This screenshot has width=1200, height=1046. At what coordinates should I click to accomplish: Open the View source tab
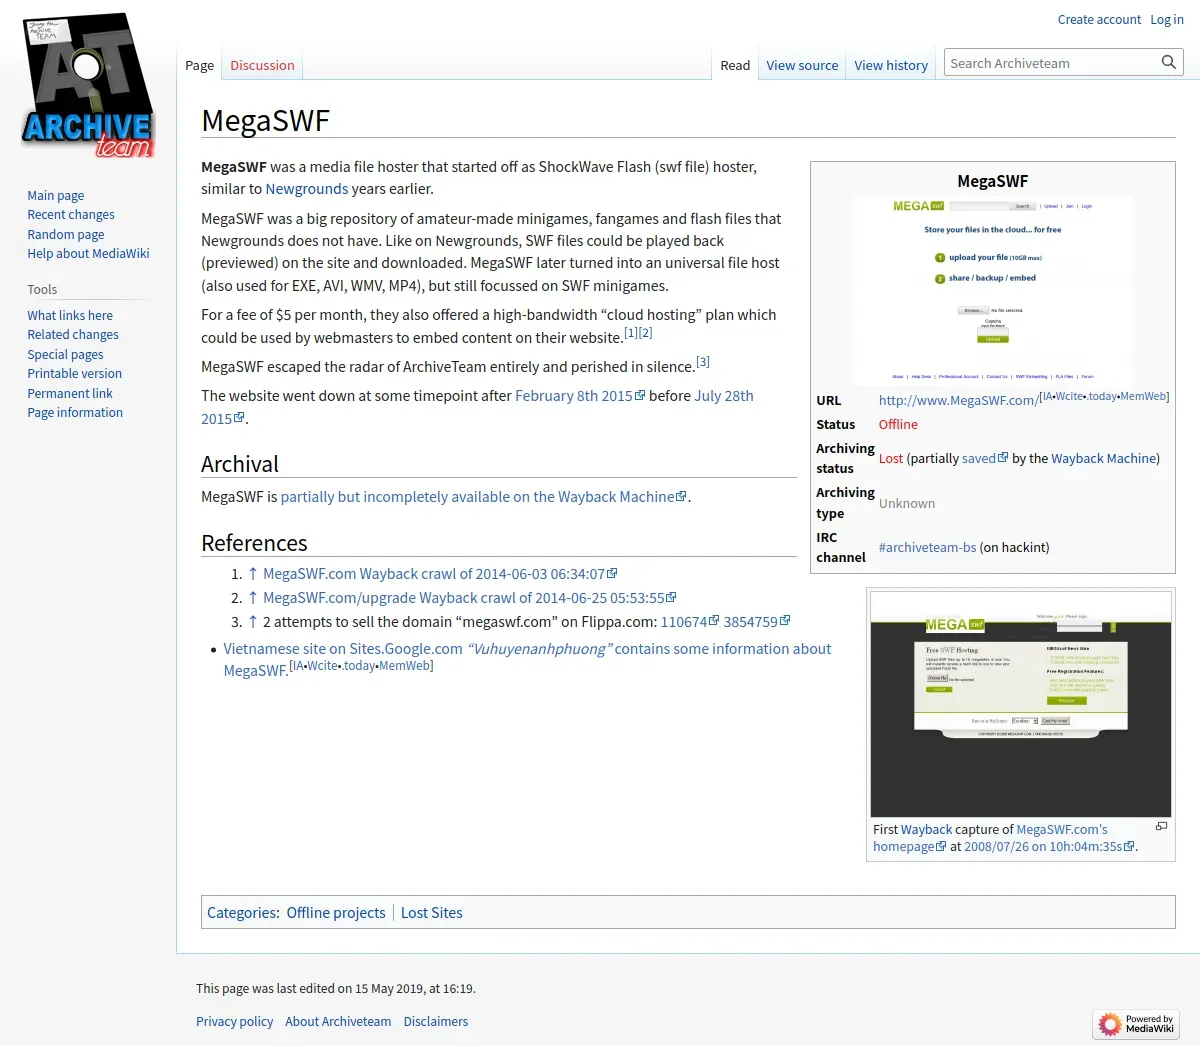802,65
